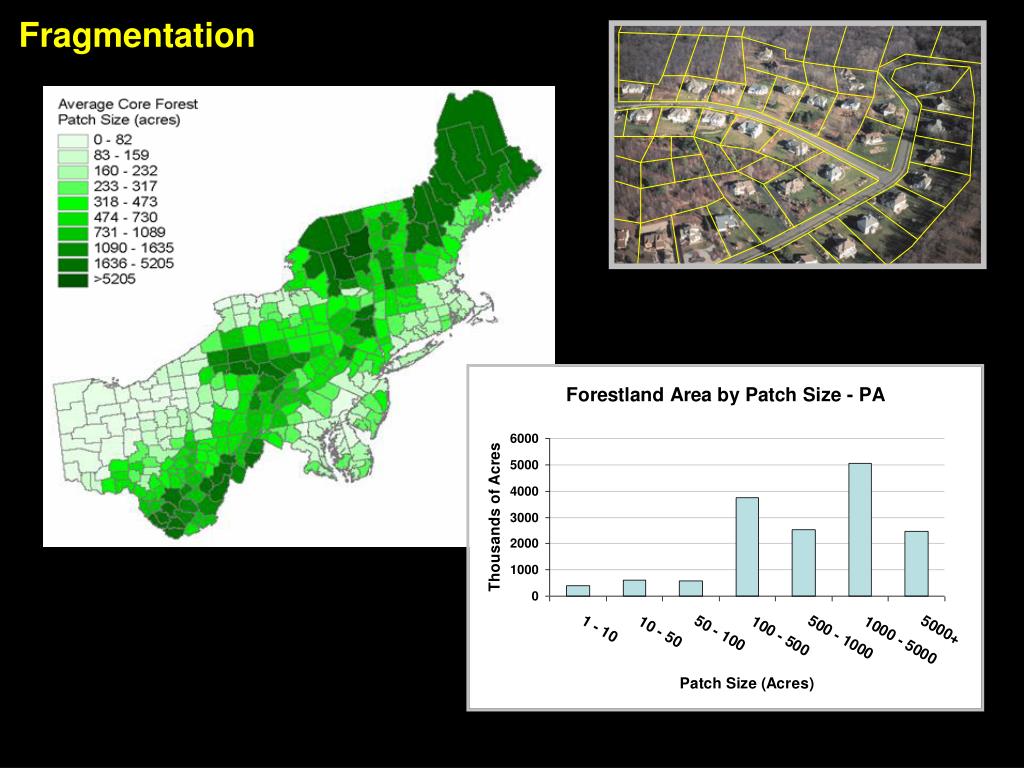Click the 50 - 100 patch size bar
Image resolution: width=1024 pixels, height=768 pixels.
click(691, 588)
